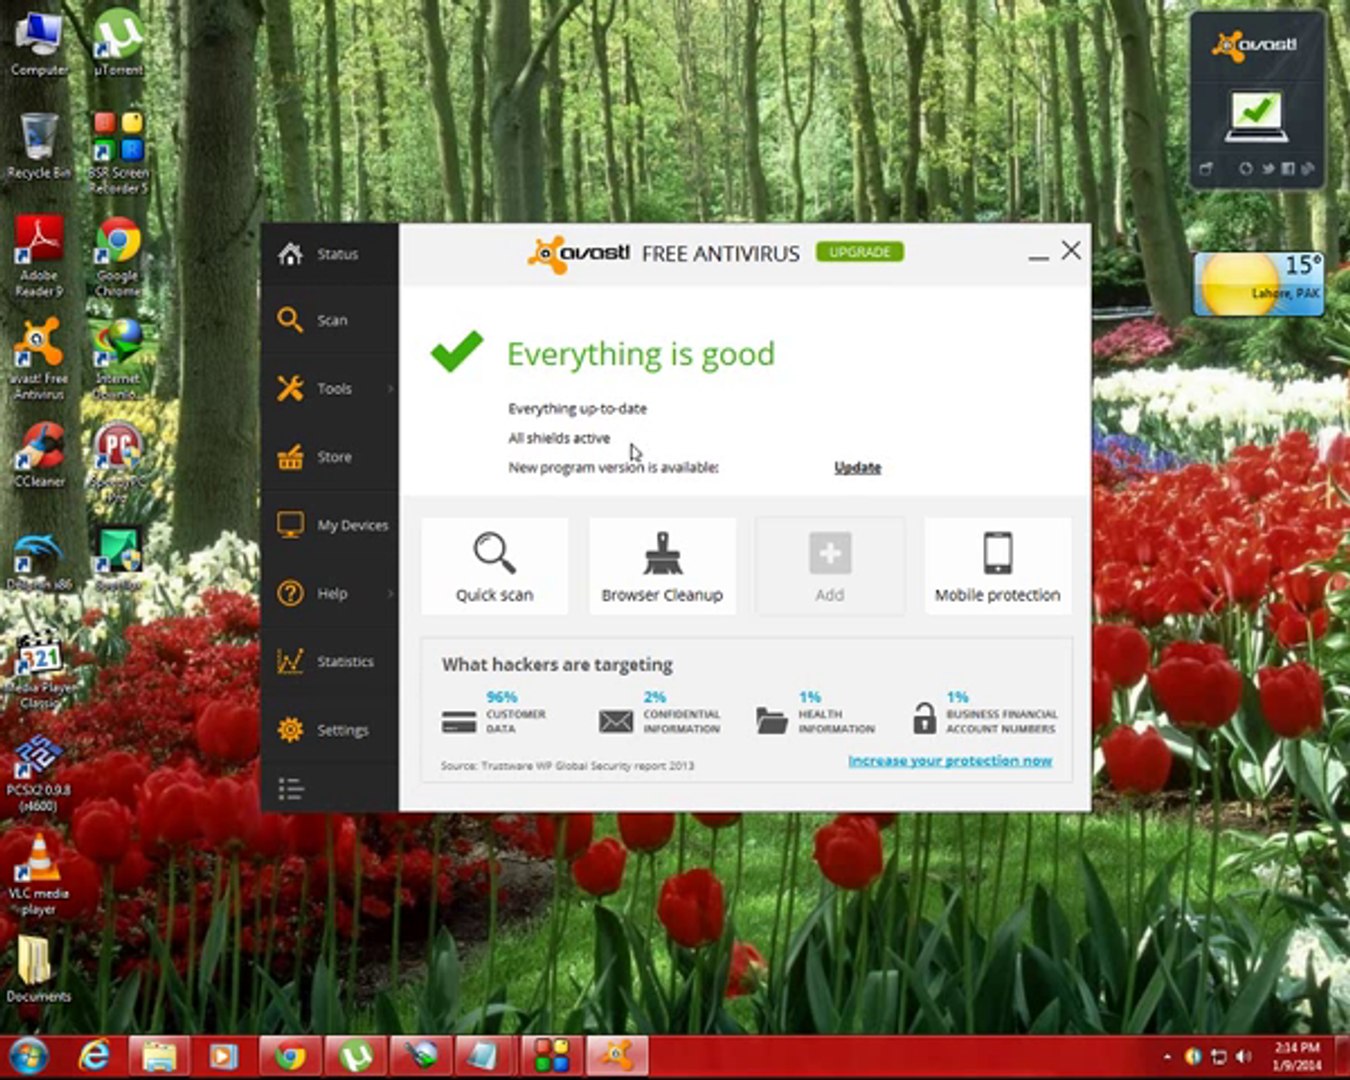
Task: Click the Documents folder on desktop
Action: coord(38,968)
